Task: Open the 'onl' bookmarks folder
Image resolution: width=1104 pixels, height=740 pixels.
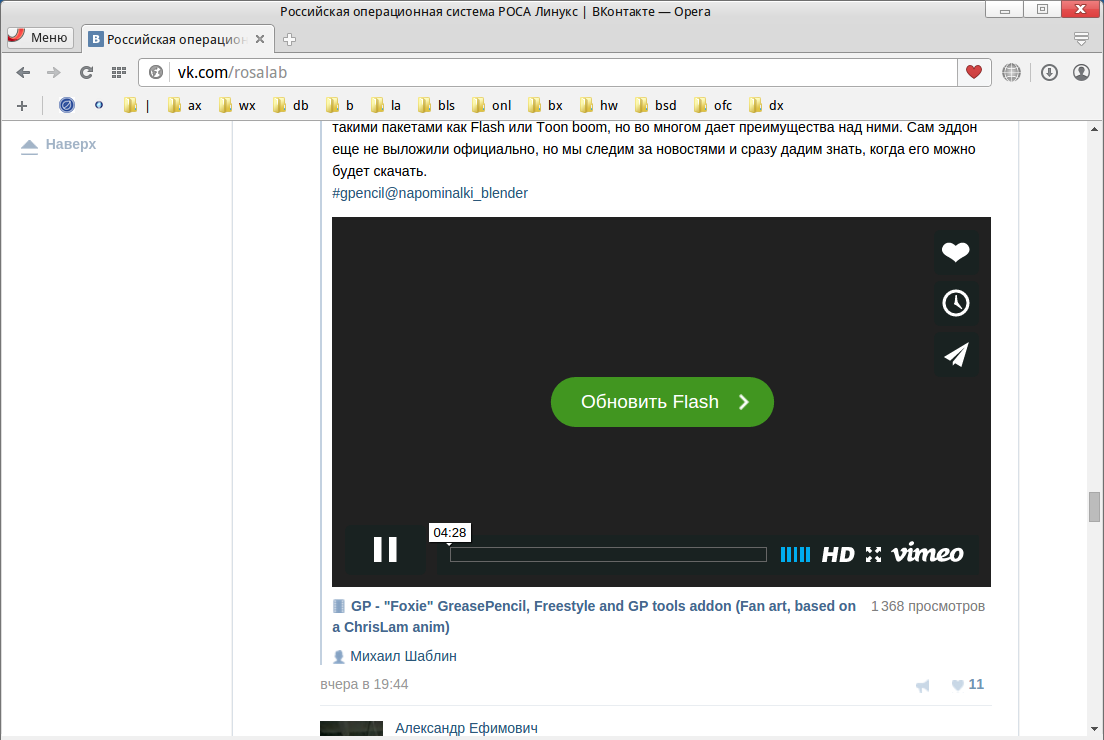Action: (492, 105)
